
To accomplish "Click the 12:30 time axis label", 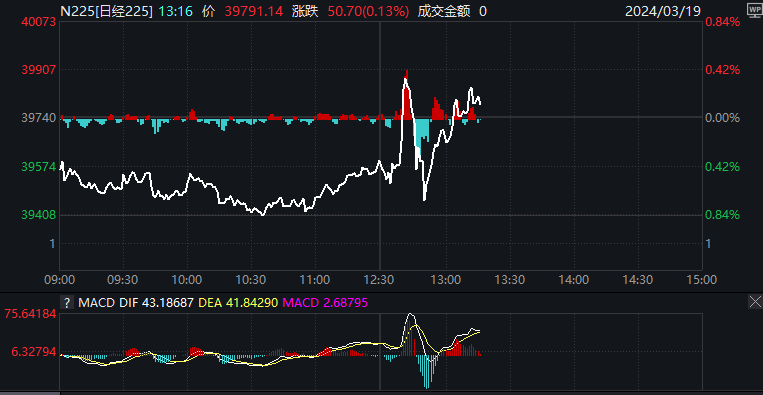I will tap(380, 280).
